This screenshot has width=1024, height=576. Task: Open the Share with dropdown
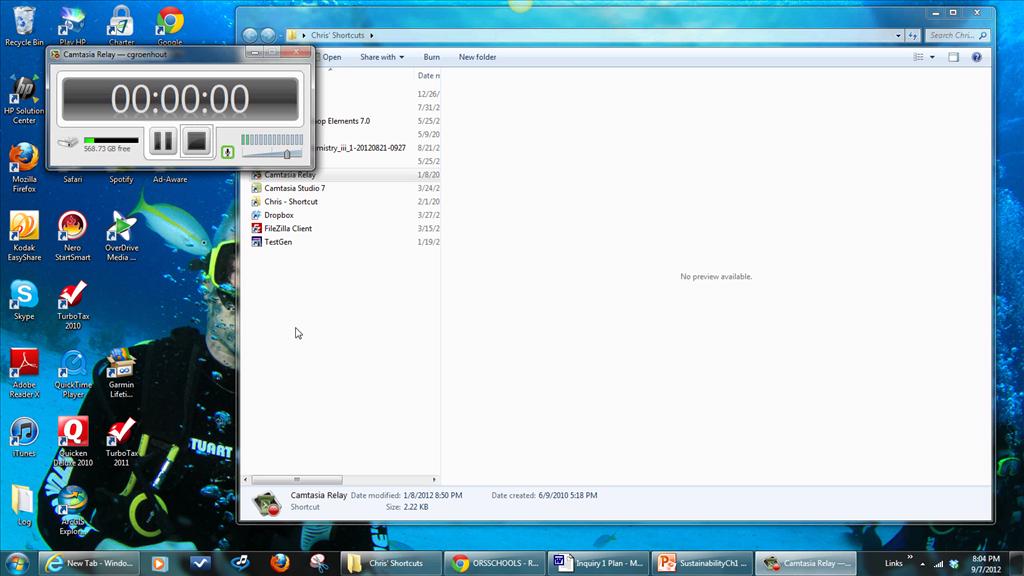pos(382,57)
